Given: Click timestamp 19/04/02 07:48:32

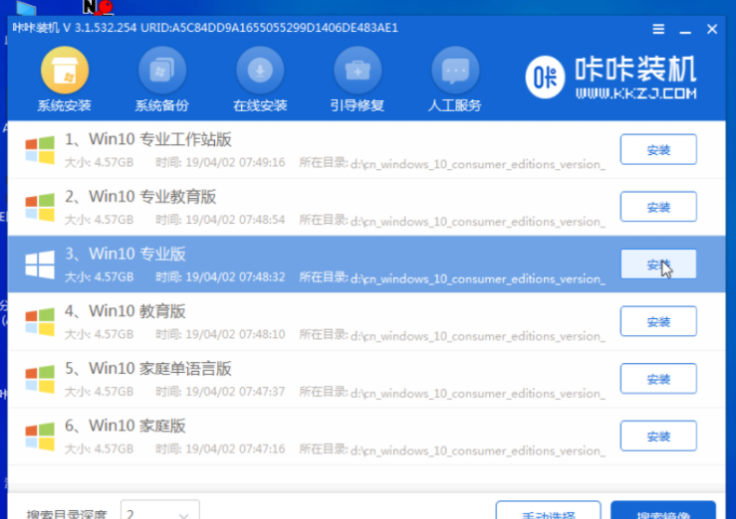Looking at the screenshot, I should [x=235, y=277].
